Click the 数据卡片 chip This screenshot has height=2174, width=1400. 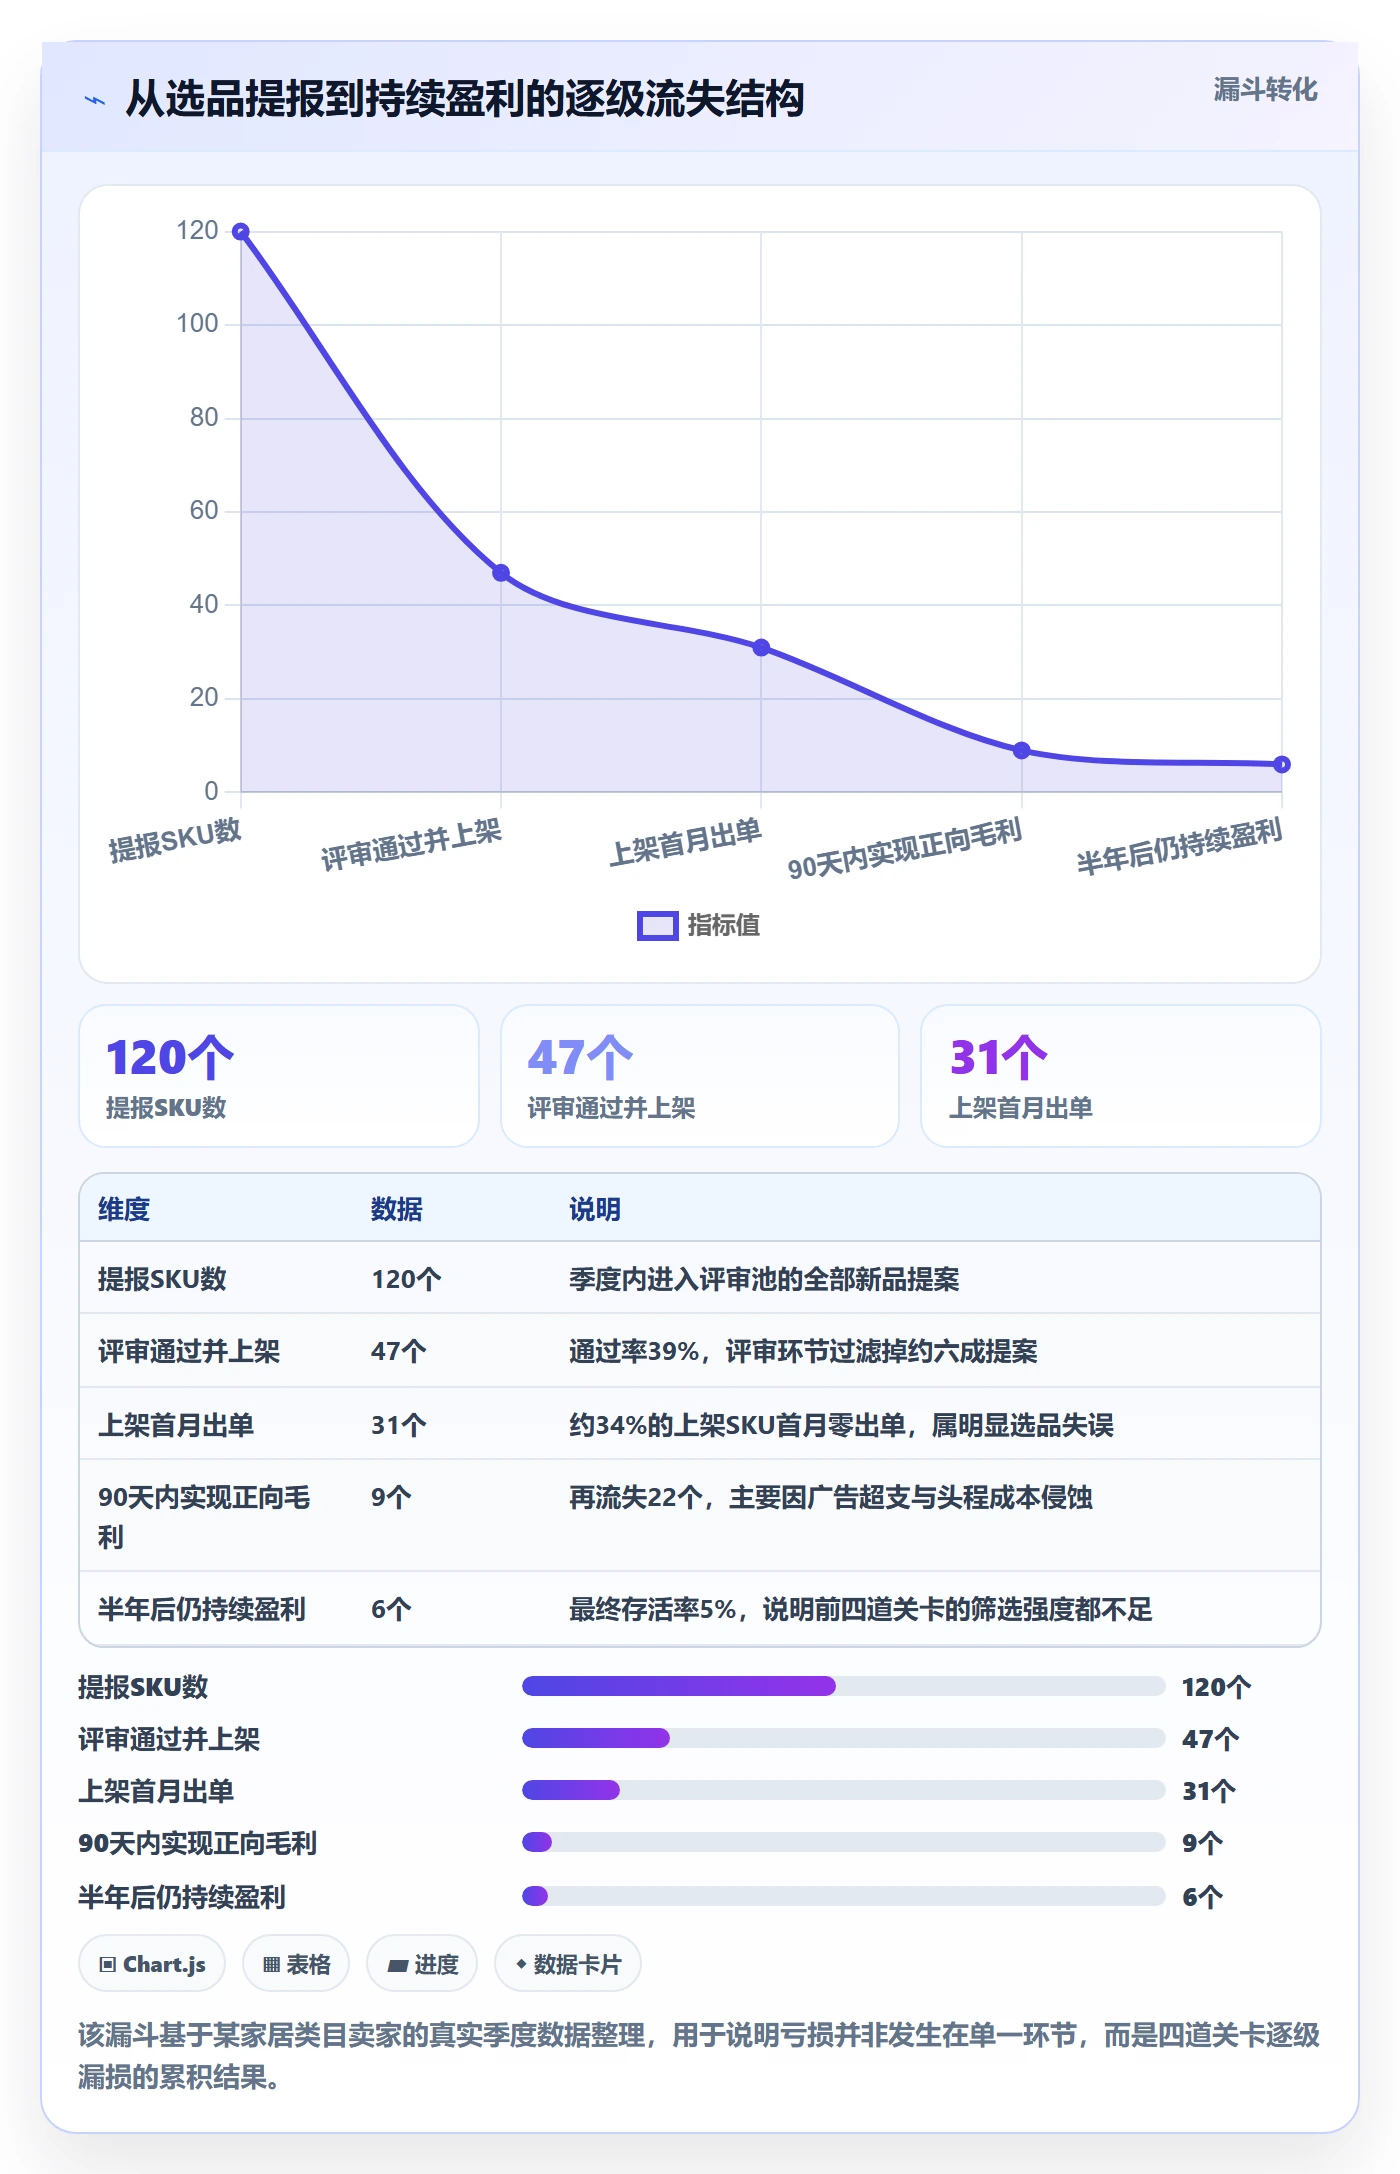coord(568,1964)
